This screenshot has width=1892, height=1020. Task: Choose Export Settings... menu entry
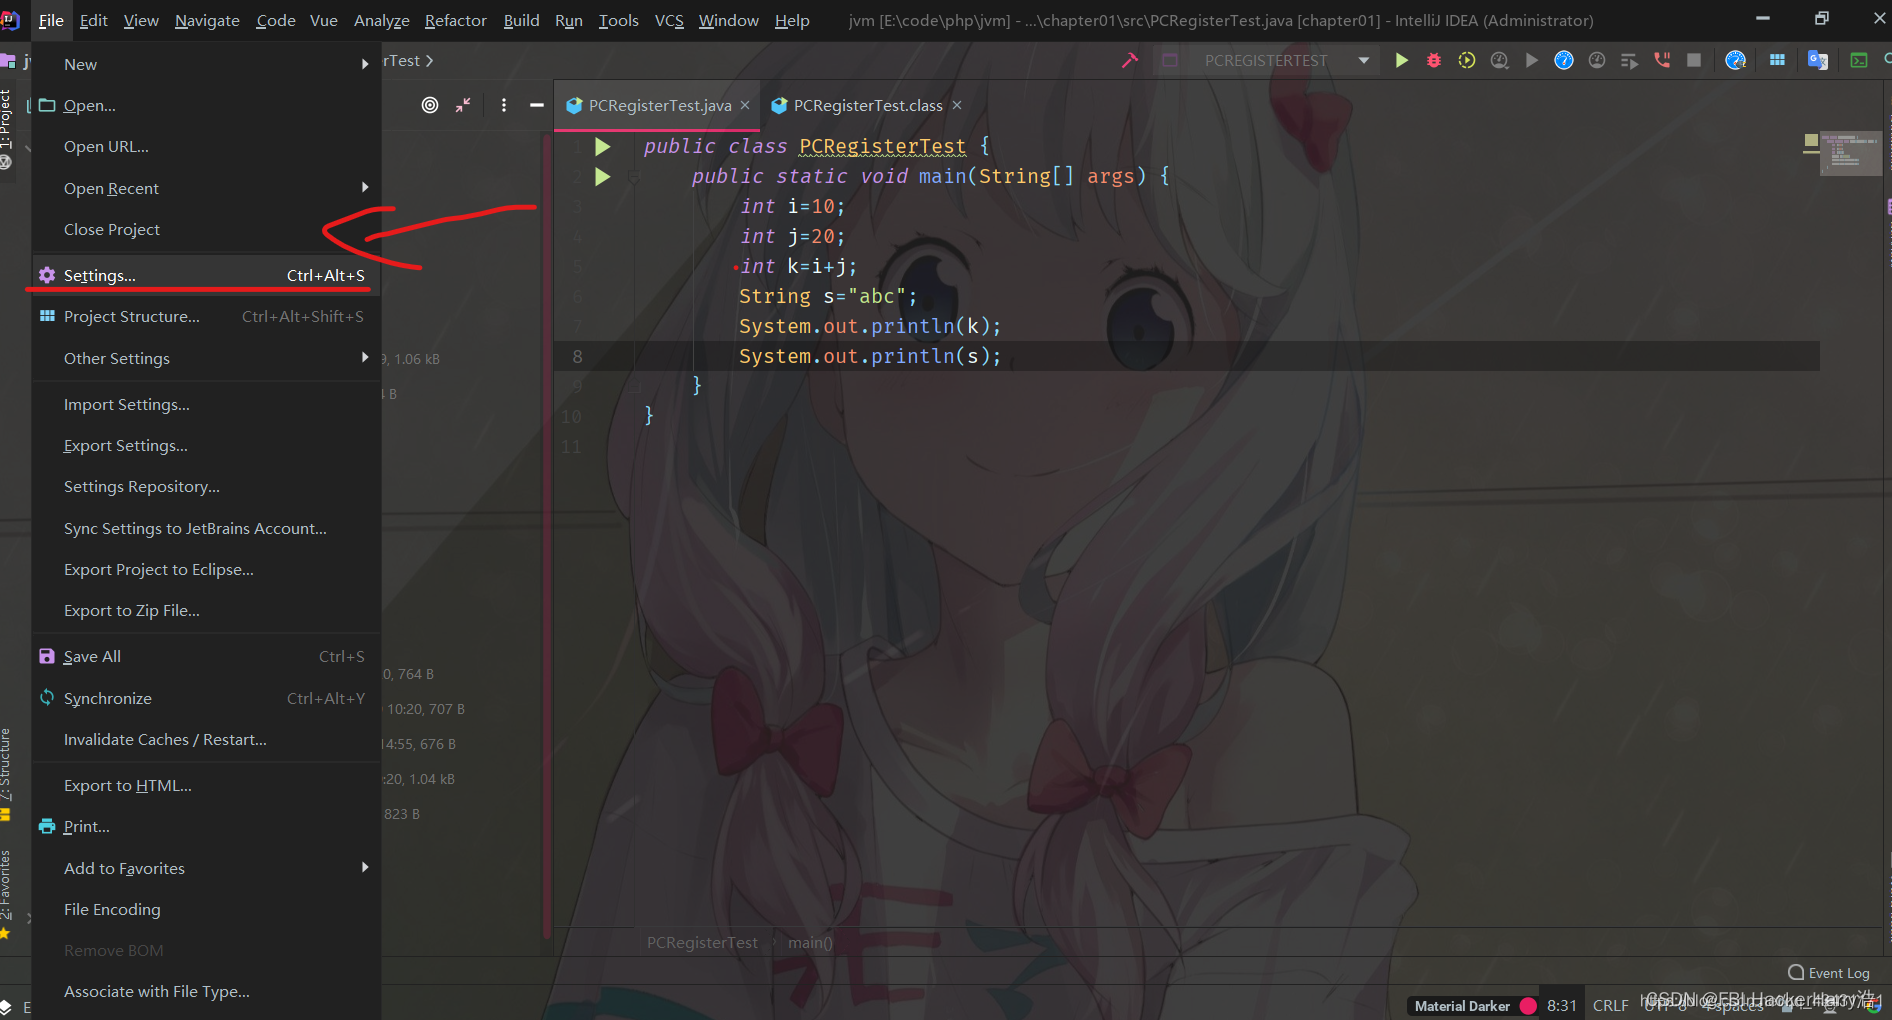pyautogui.click(x=206, y=445)
